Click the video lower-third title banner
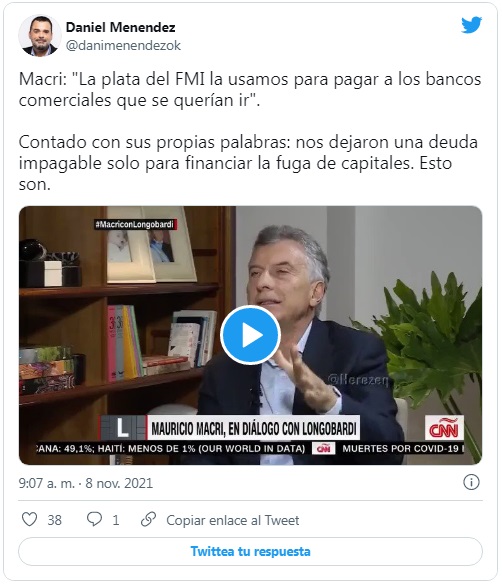This screenshot has width=502, height=585. [229, 428]
